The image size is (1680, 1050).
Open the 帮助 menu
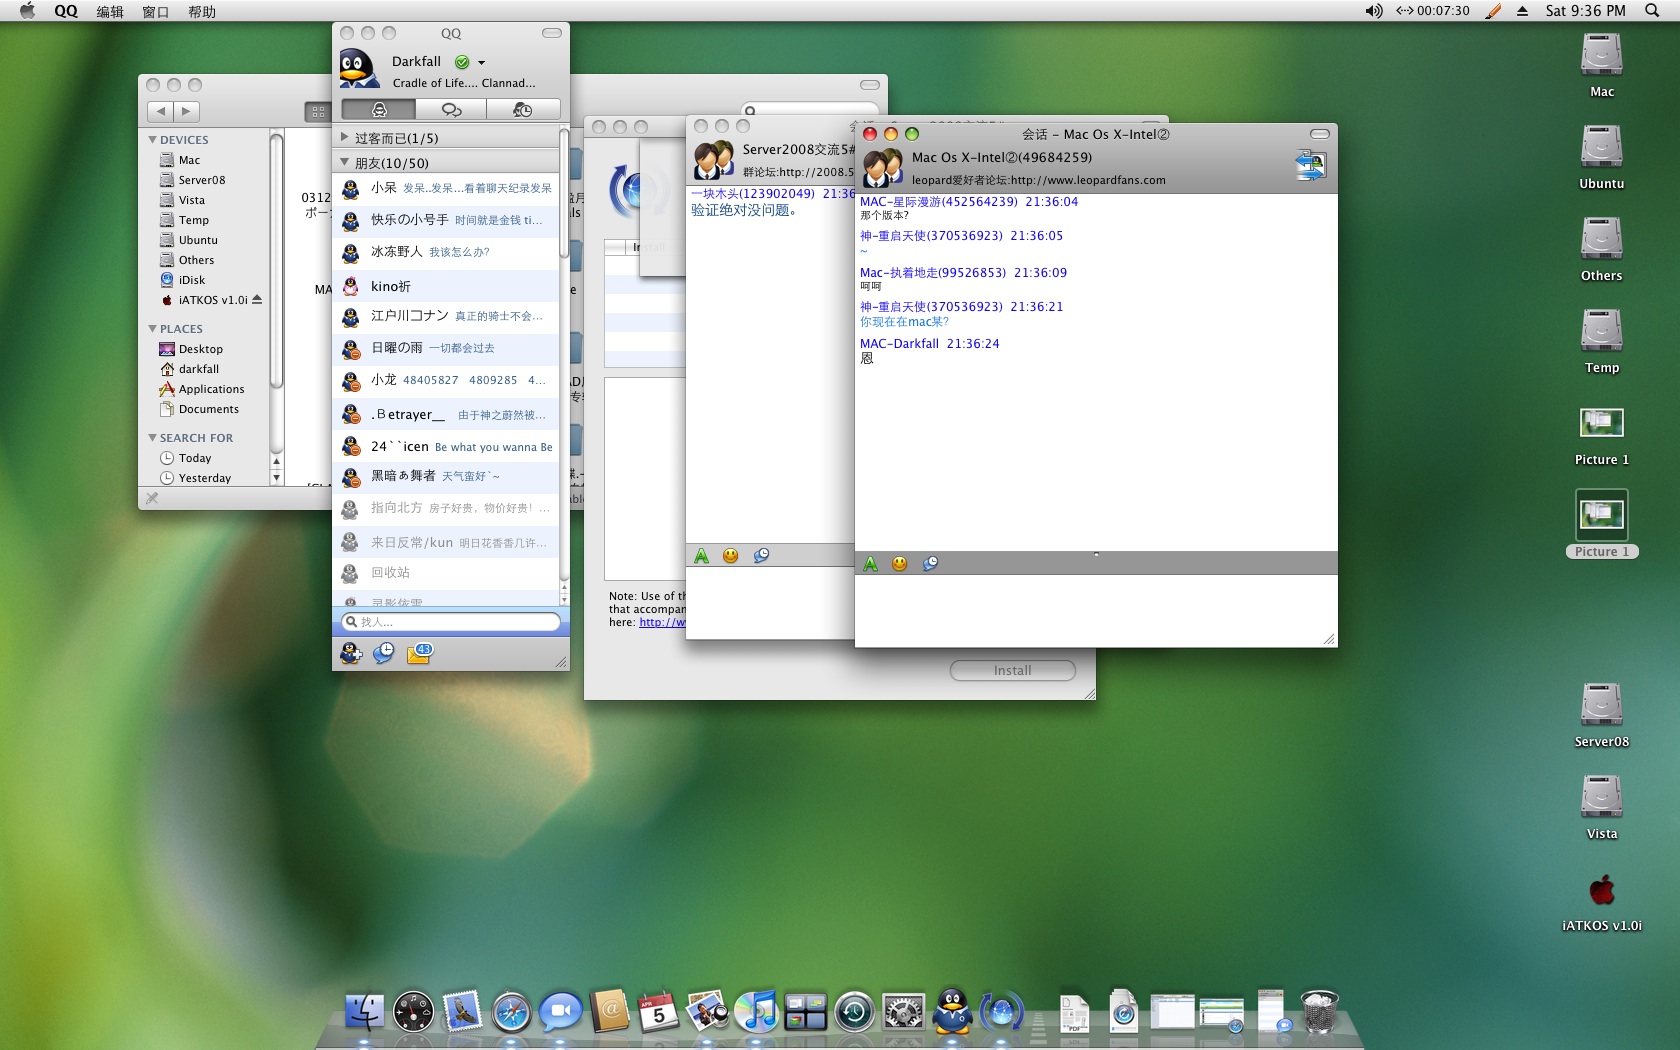[x=202, y=11]
